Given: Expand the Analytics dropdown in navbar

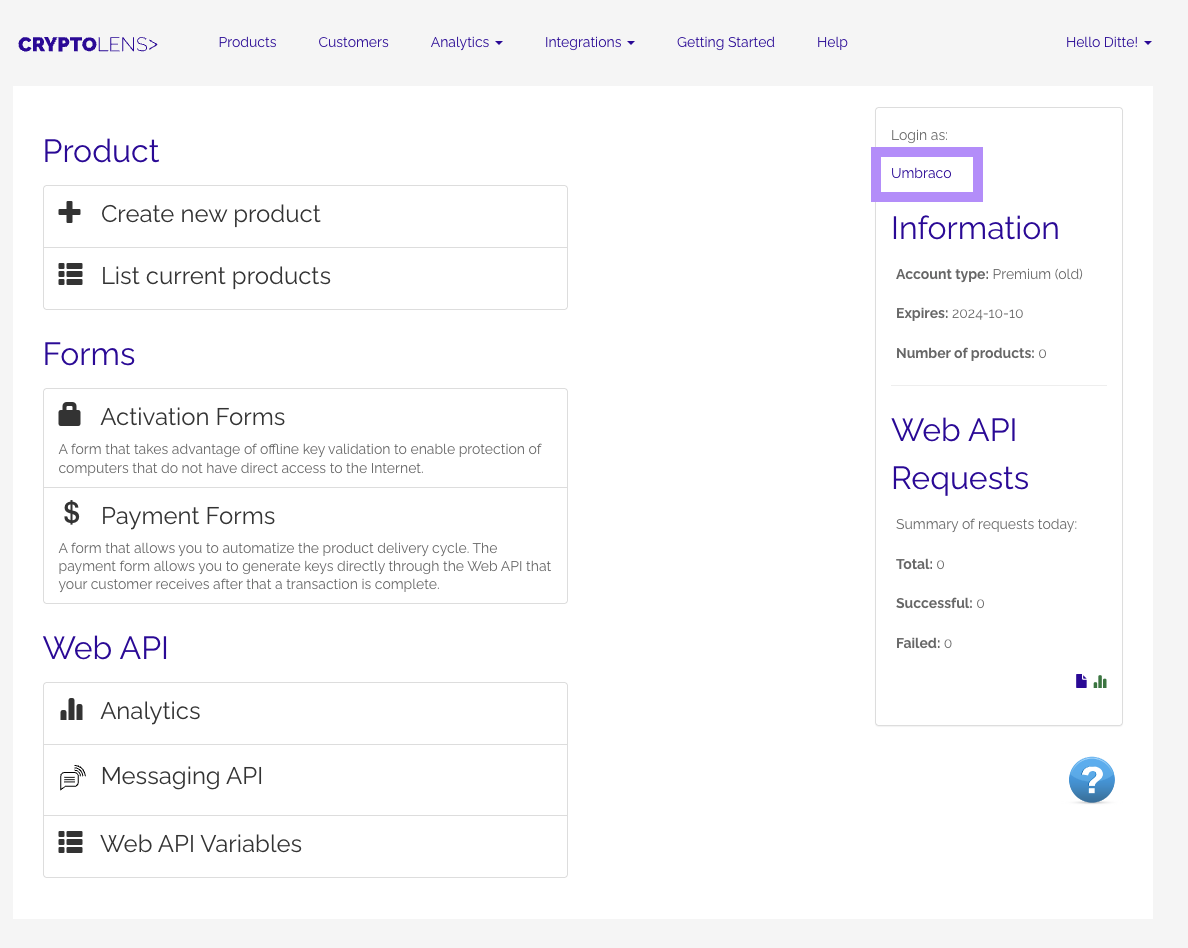Looking at the screenshot, I should (466, 42).
